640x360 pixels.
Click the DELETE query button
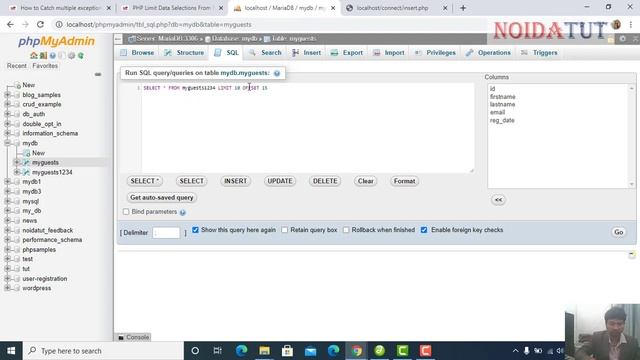pos(325,181)
